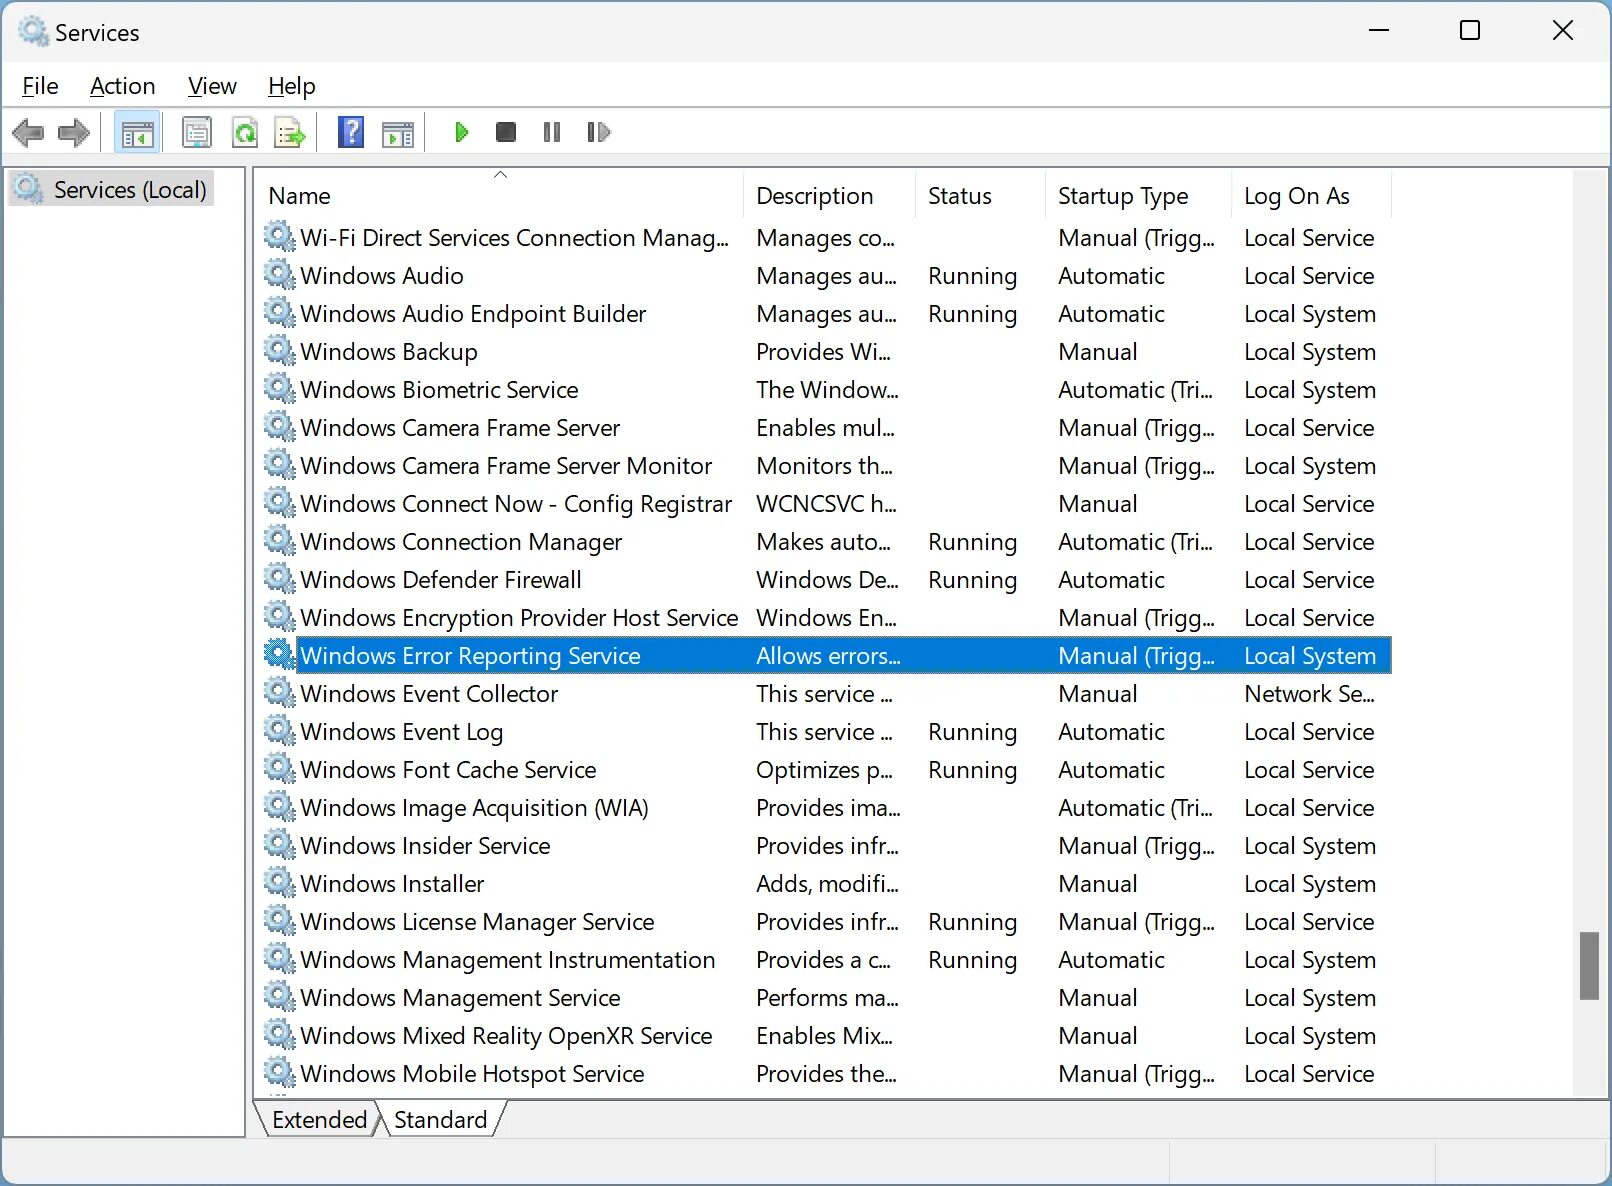Viewport: 1612px width, 1186px height.
Task: Click the 'Optimizes p...' description cell
Action: pos(824,769)
